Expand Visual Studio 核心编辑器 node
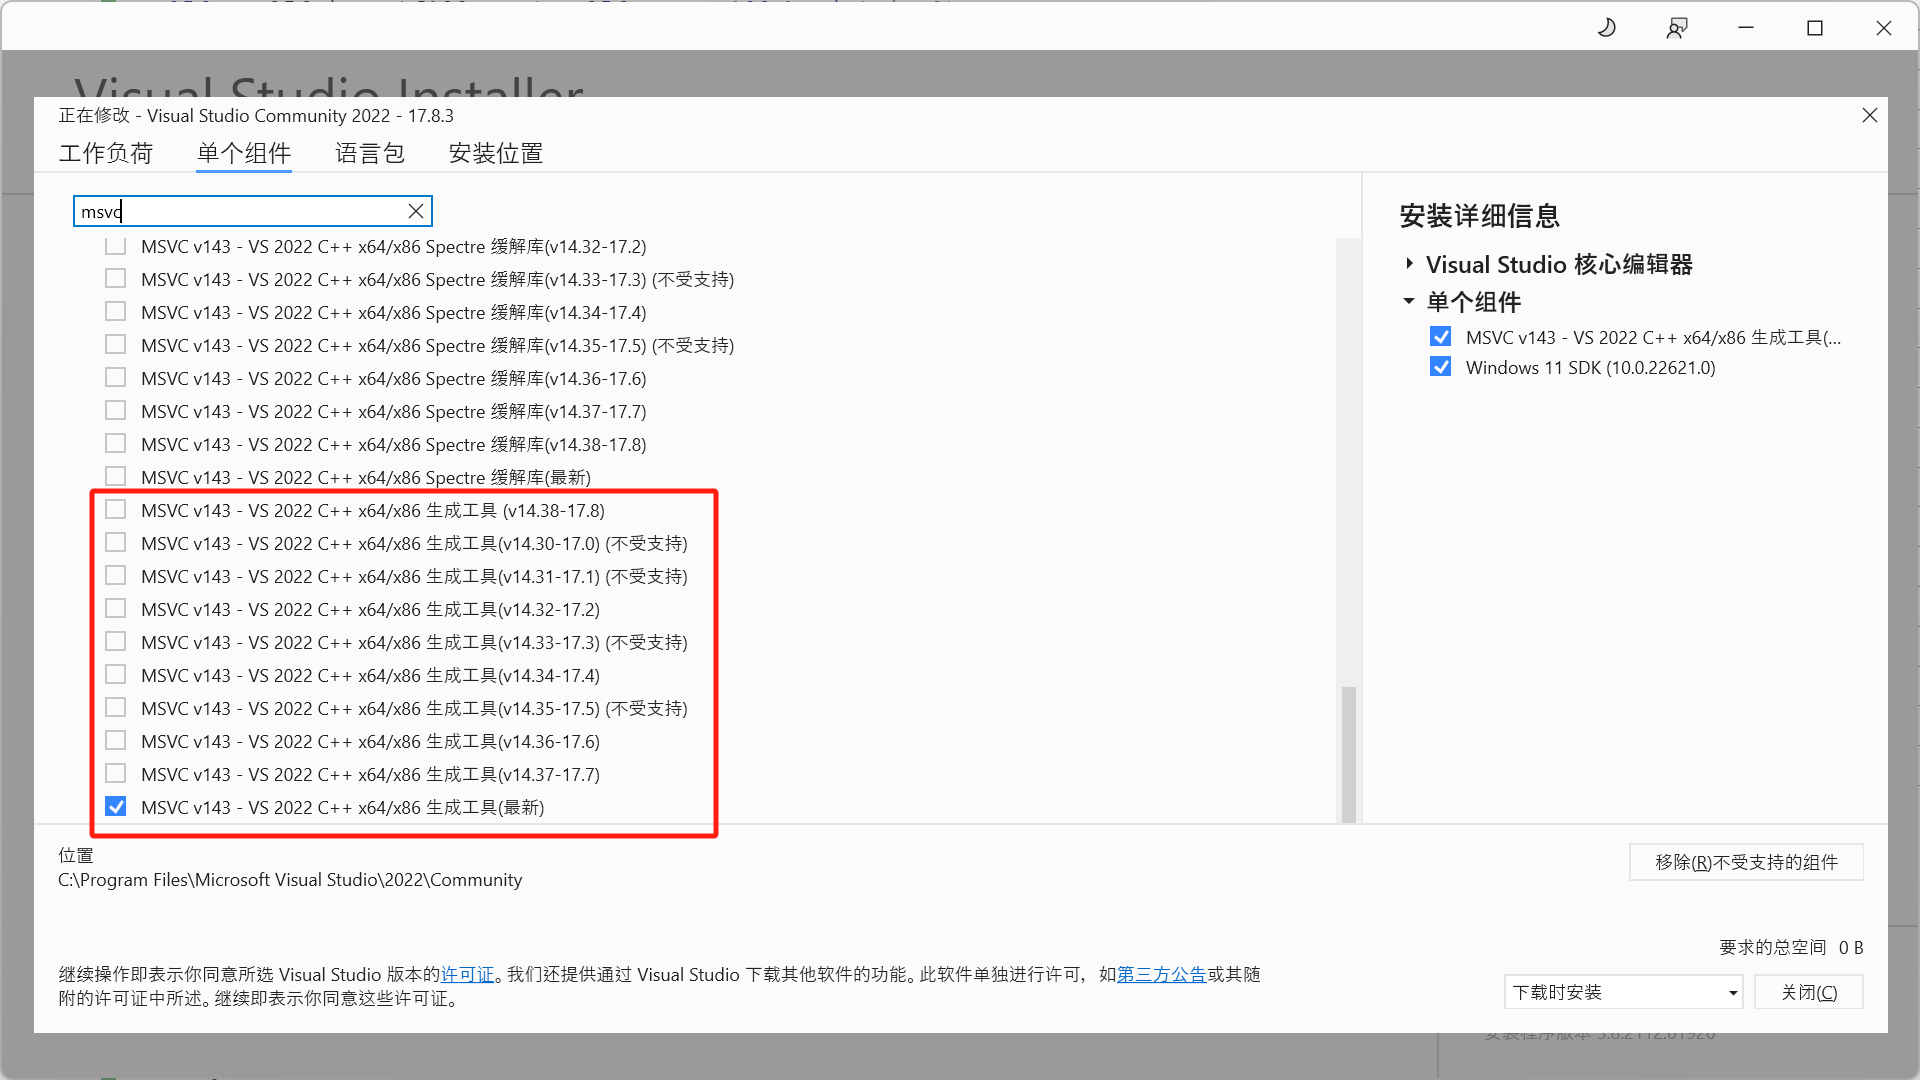 (x=1409, y=264)
